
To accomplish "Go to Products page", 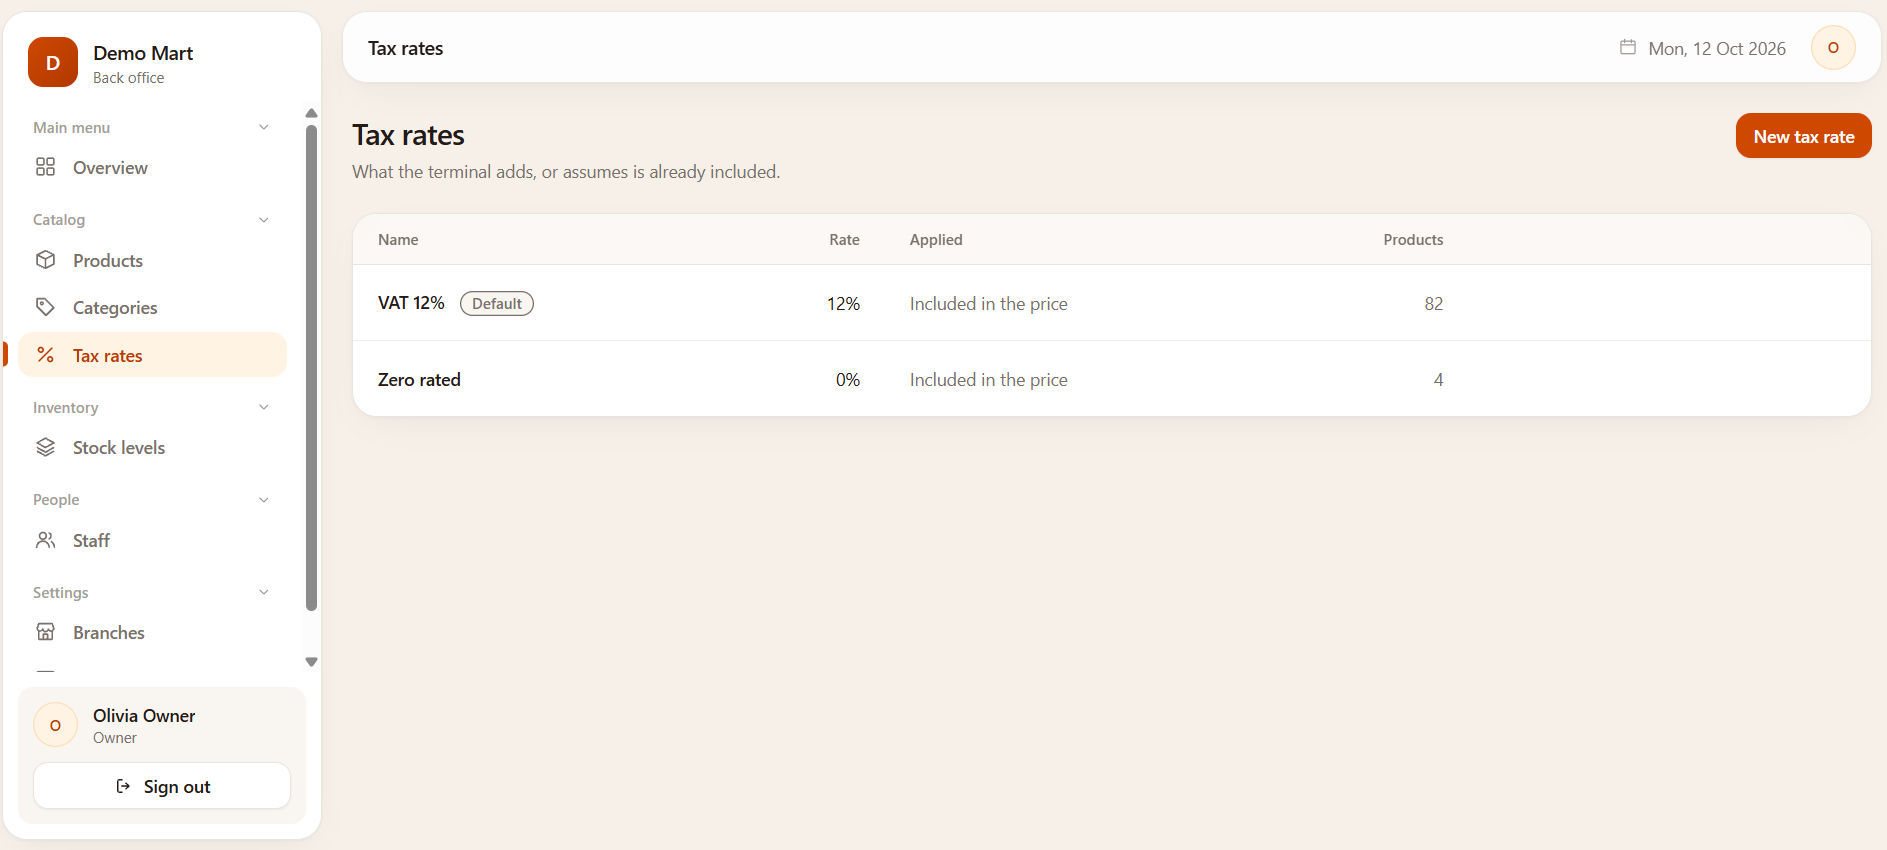I will coord(152,260).
